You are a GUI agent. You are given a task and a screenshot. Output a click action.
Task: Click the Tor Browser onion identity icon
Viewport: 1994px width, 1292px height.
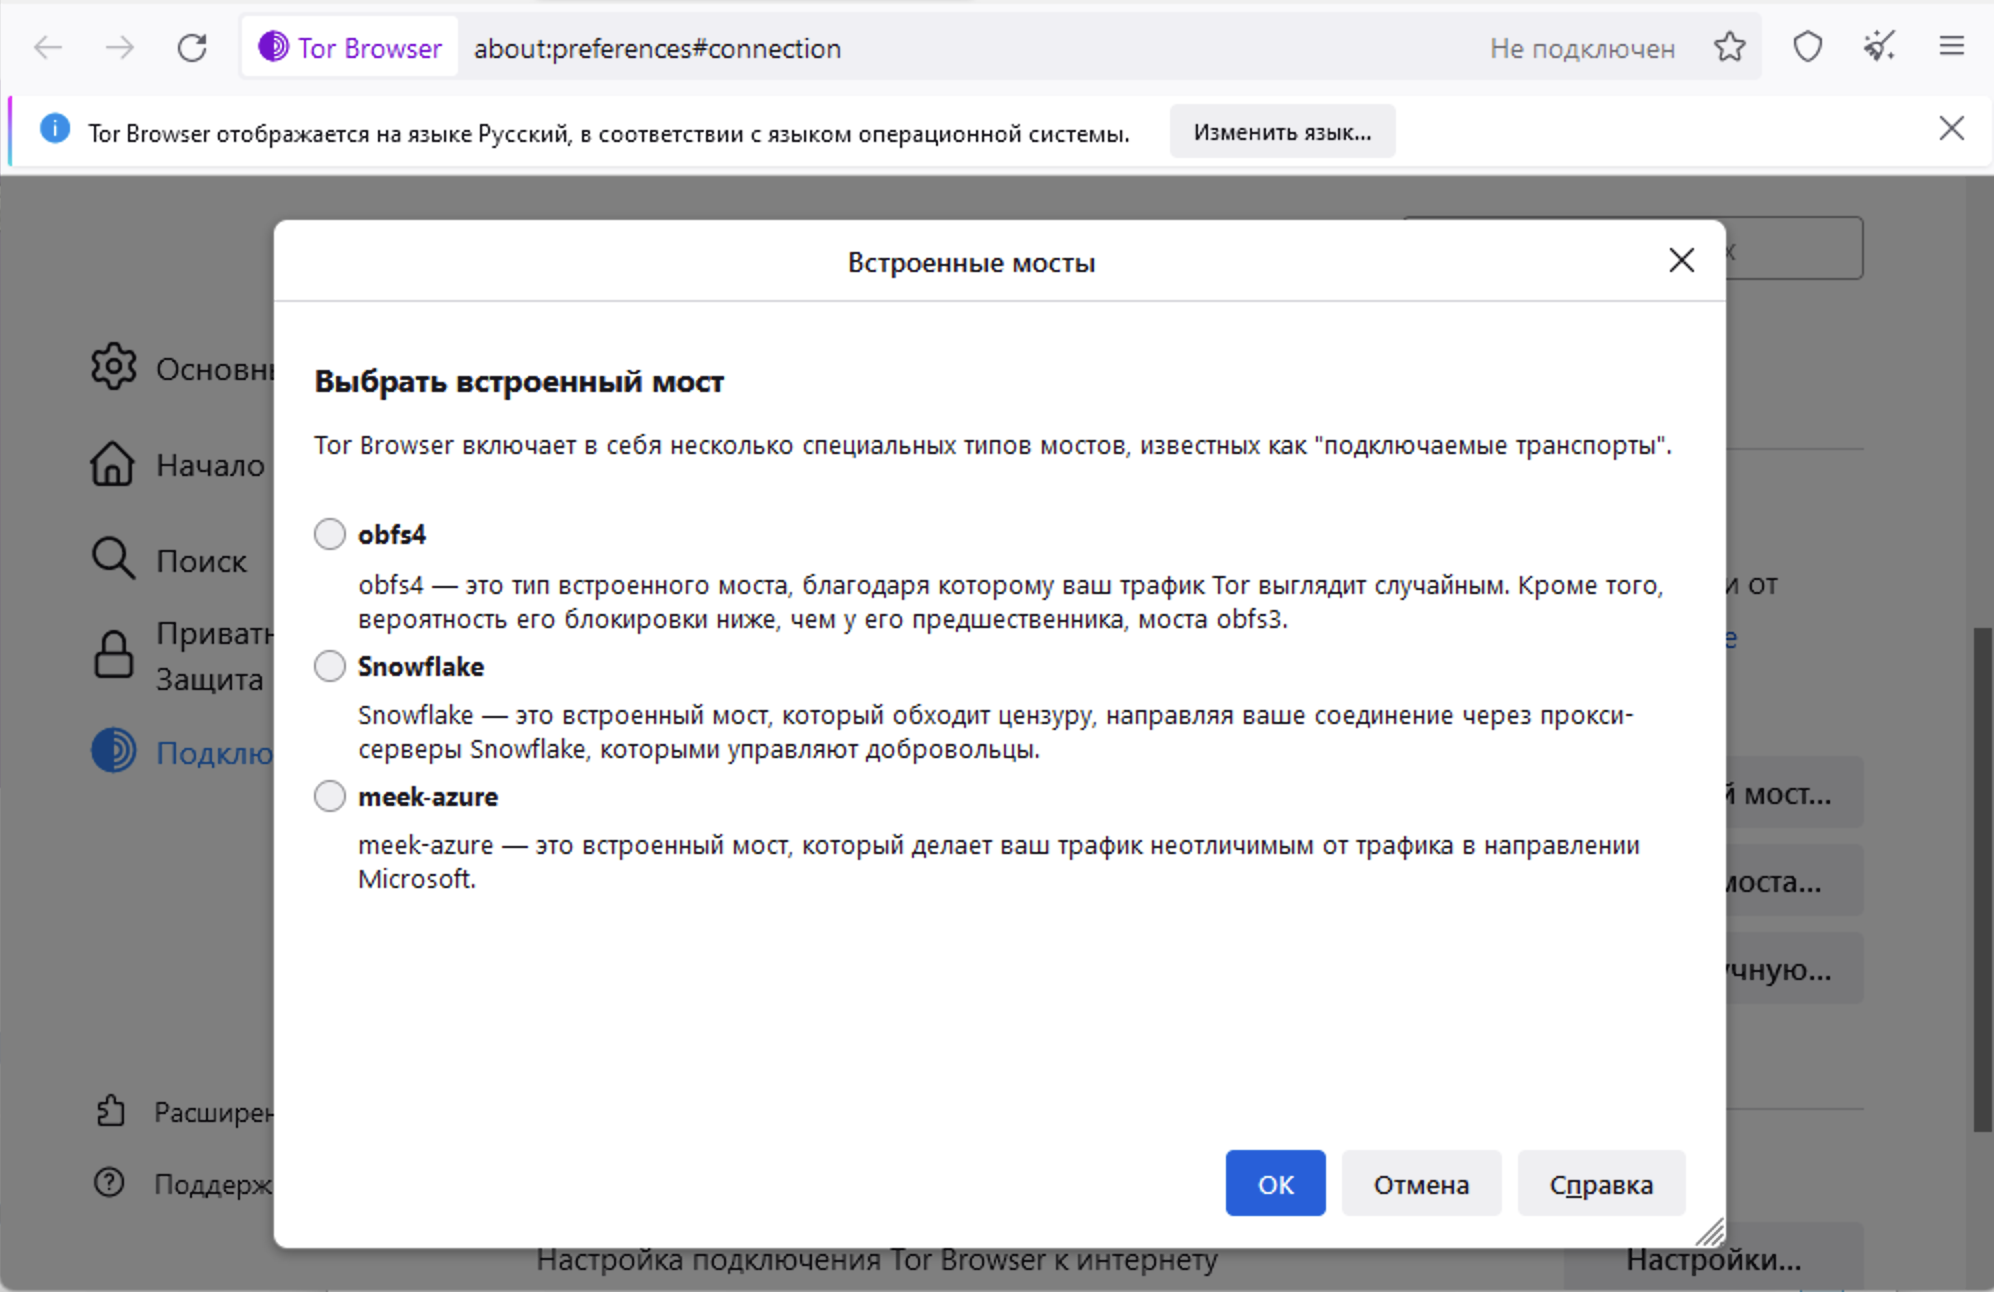click(x=273, y=47)
